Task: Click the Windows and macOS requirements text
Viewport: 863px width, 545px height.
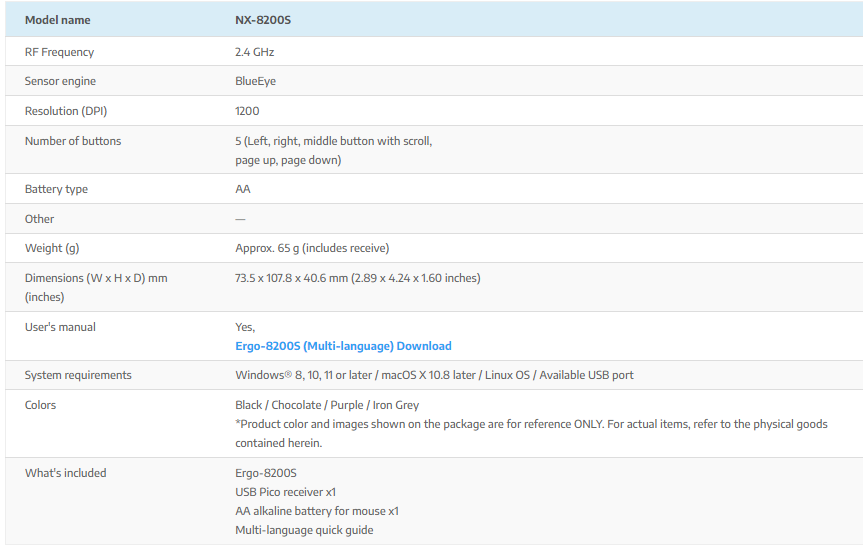Action: pyautogui.click(x=434, y=375)
